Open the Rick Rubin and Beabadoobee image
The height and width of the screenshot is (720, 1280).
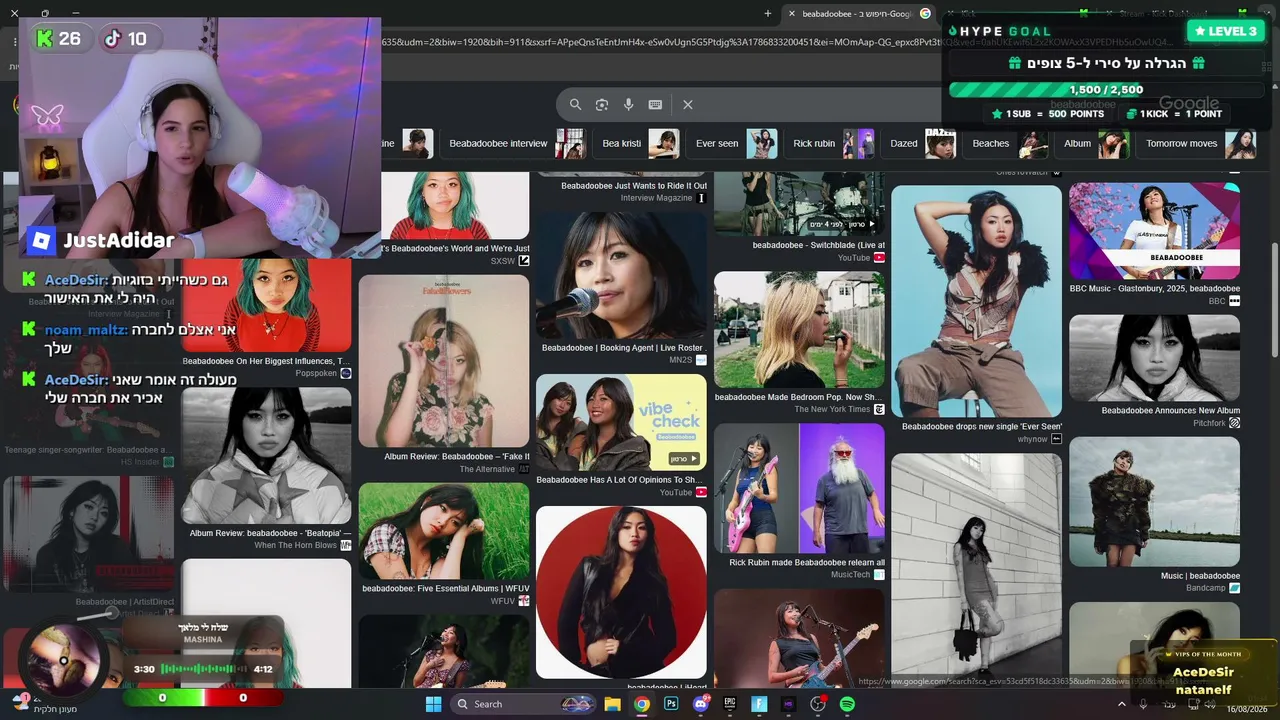coord(799,488)
